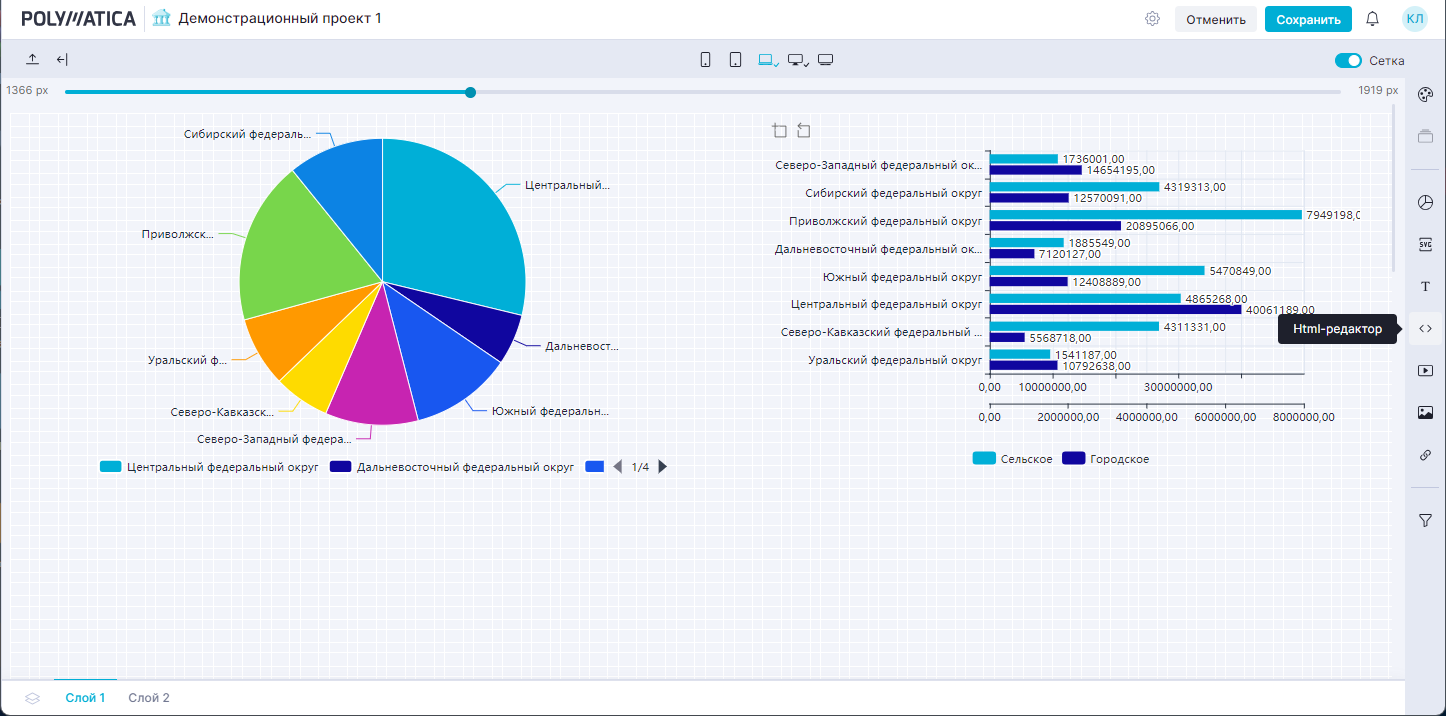Click the HTML editor code icon
Screen dimensions: 1446x716
tap(1426, 329)
